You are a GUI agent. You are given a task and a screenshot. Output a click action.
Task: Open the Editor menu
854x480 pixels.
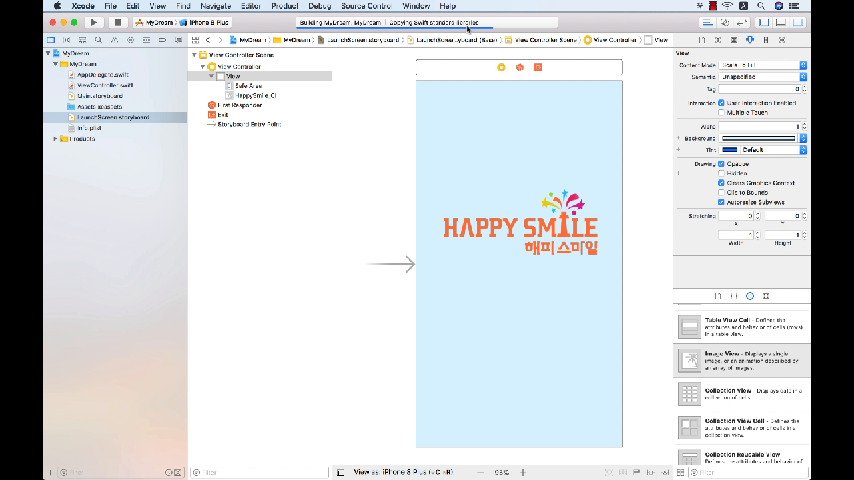pos(251,6)
